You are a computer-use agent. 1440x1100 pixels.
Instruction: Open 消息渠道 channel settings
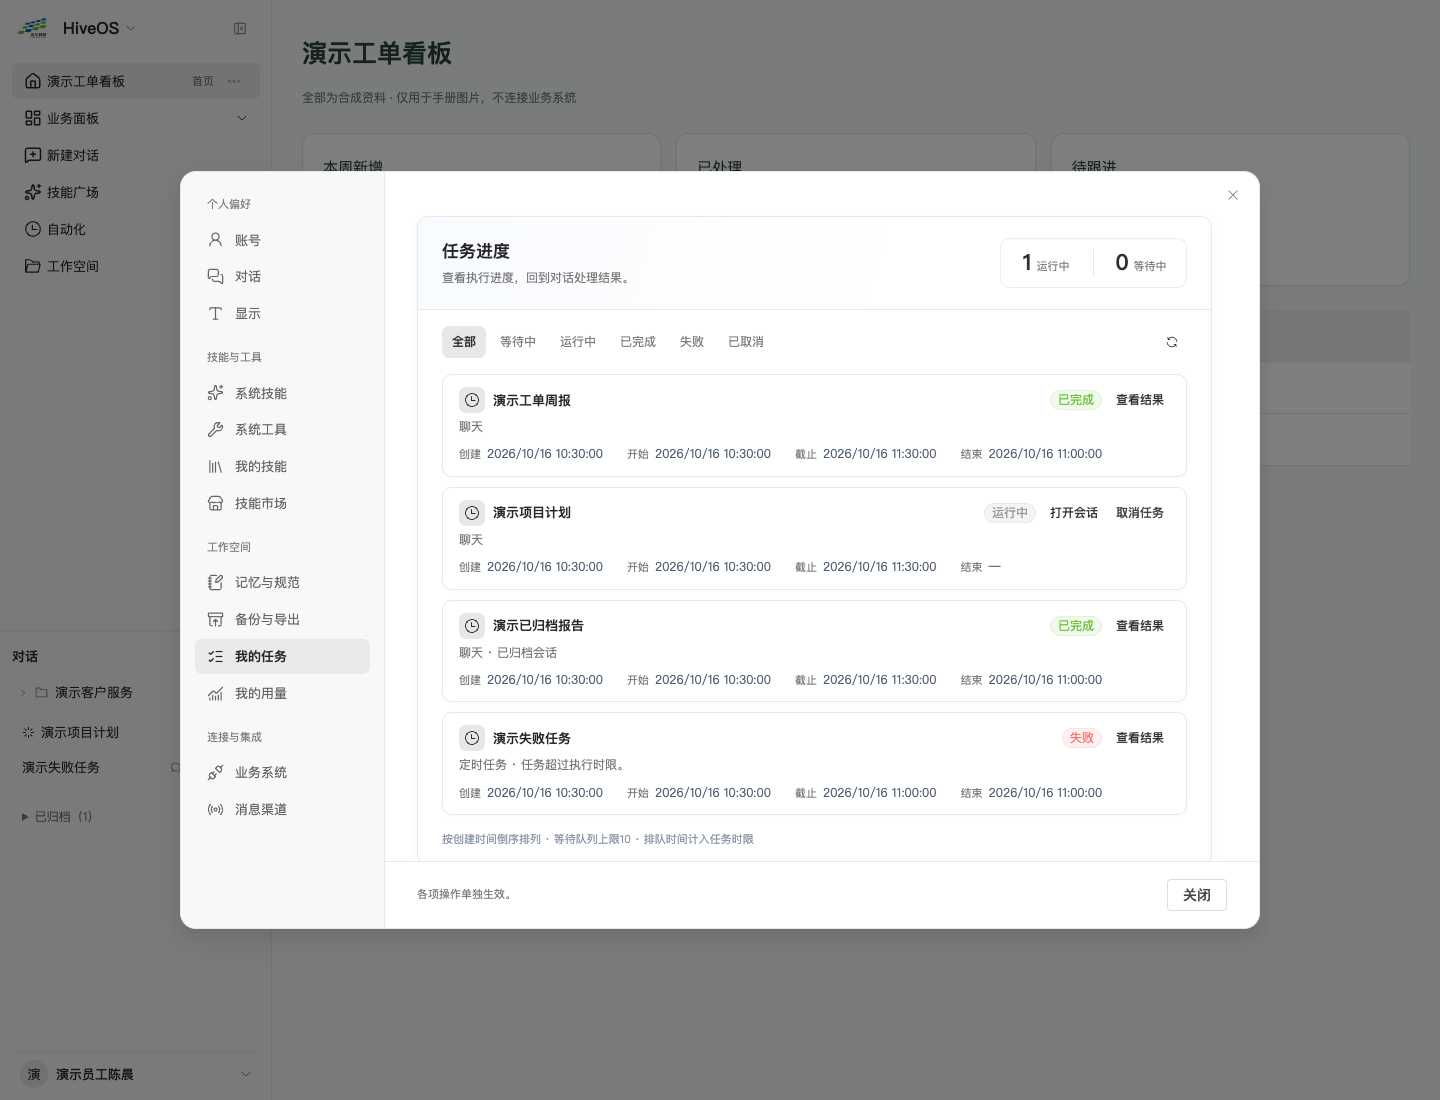click(x=282, y=810)
